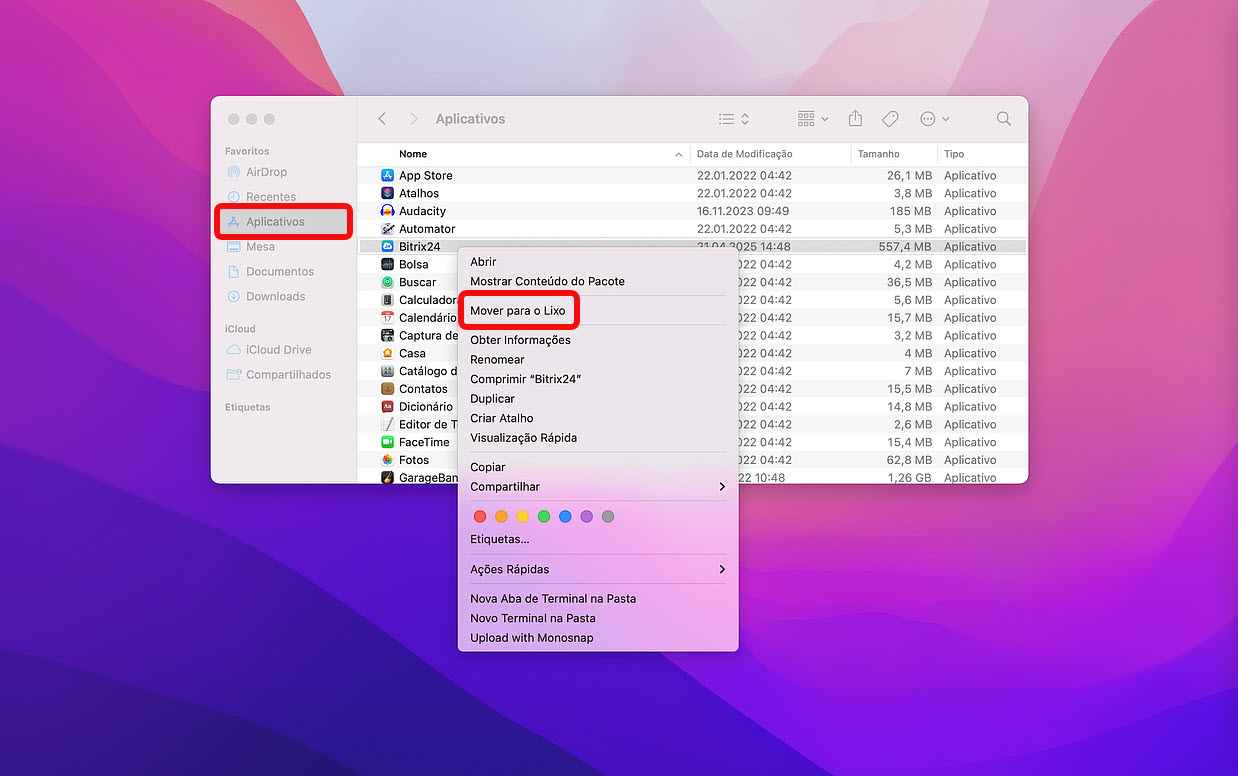Open the list view options dropdown
1238x776 pixels.
(734, 119)
